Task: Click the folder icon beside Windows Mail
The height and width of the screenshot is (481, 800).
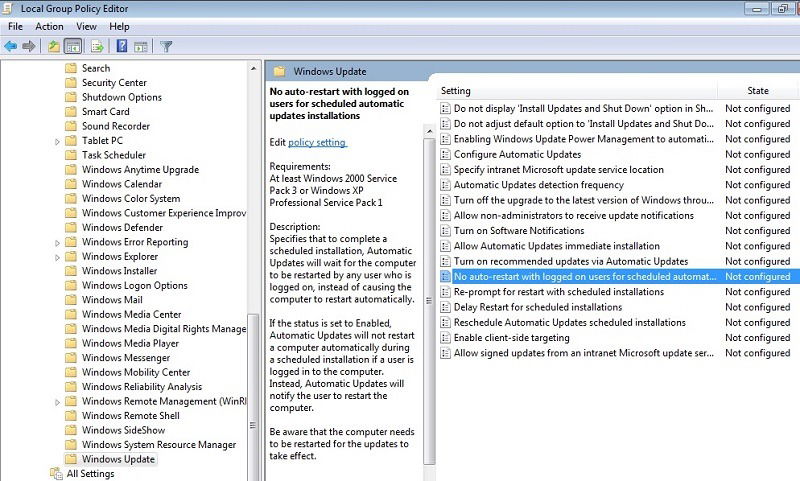Action: [x=71, y=300]
